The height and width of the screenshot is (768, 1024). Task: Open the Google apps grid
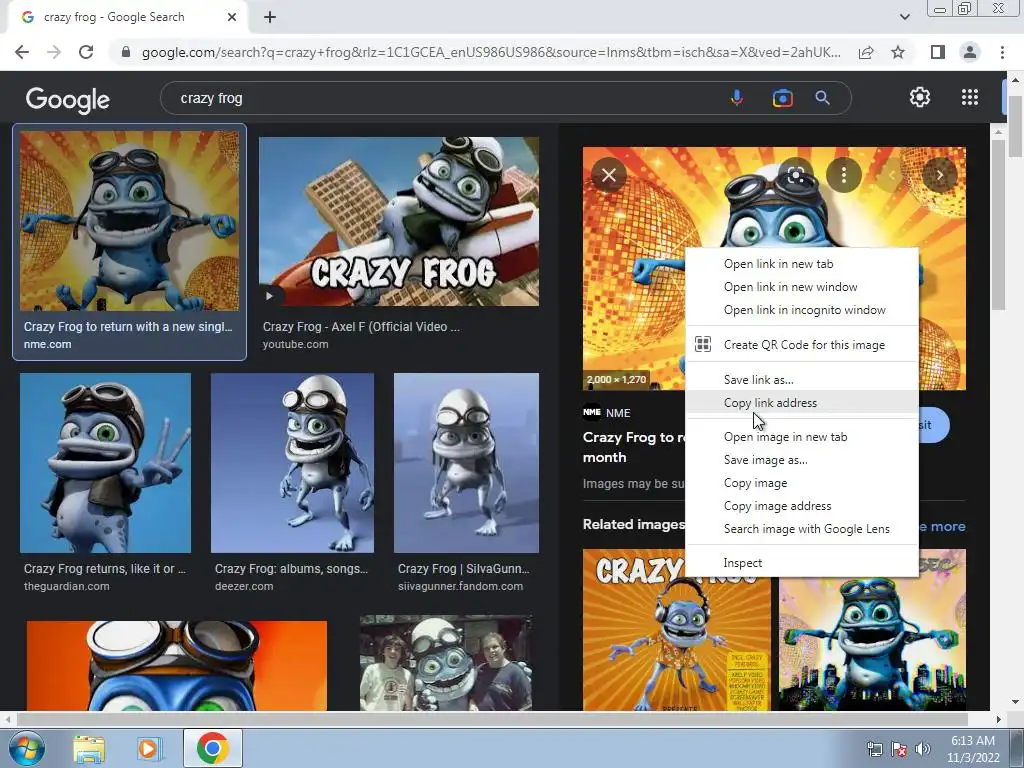click(x=970, y=97)
